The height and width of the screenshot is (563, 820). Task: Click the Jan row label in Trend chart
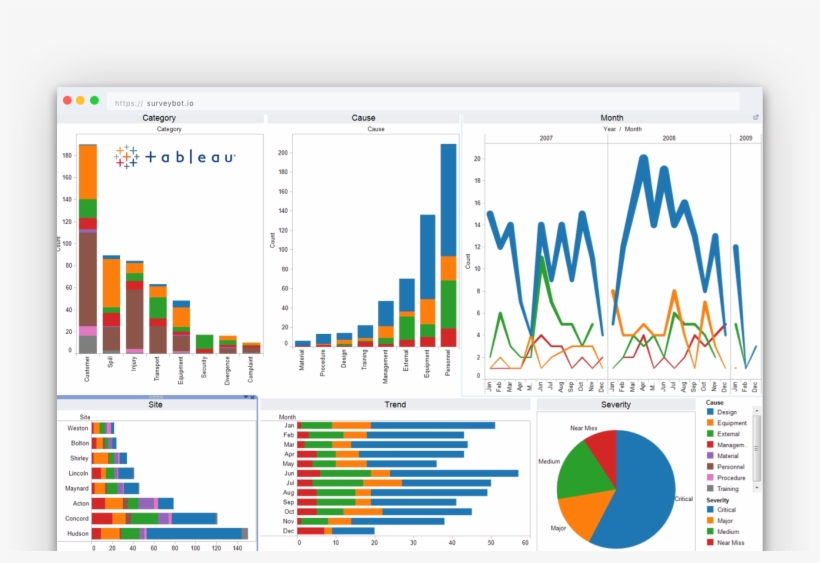point(289,426)
